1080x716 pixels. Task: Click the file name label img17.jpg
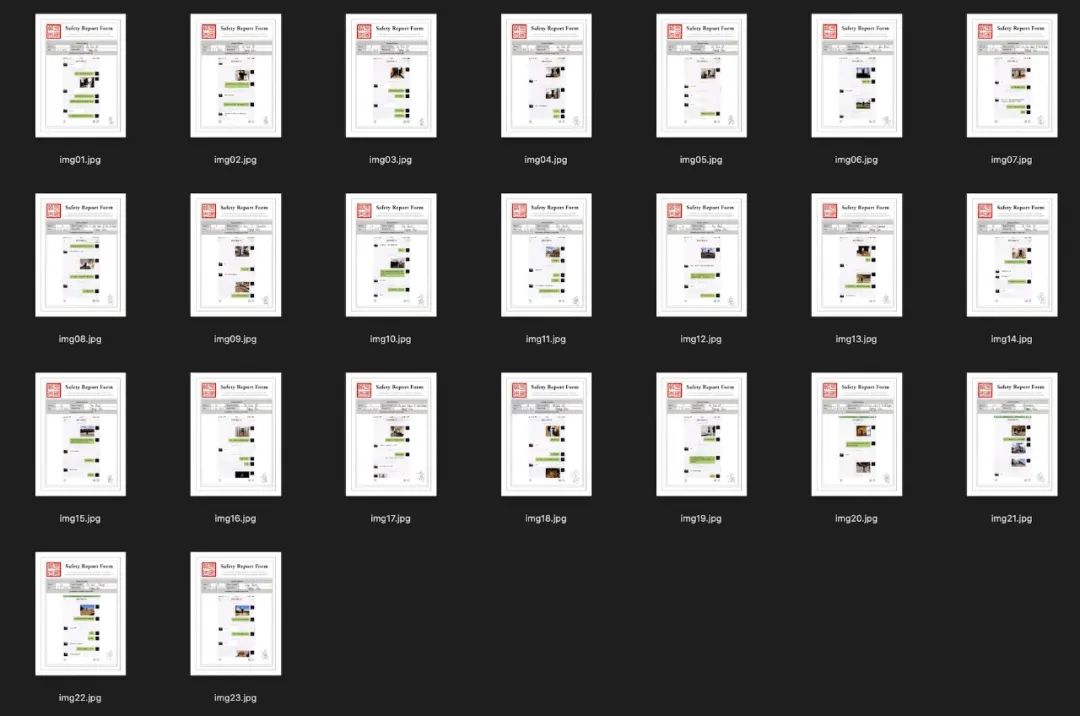(391, 518)
